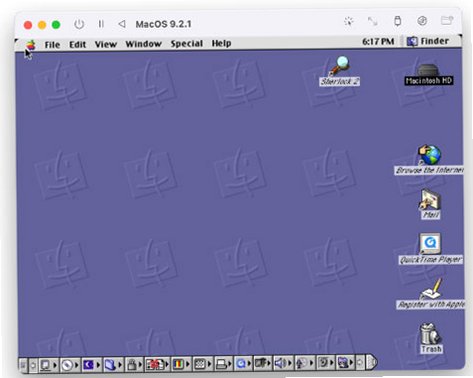Open the Keychain padlock module

click(x=134, y=364)
